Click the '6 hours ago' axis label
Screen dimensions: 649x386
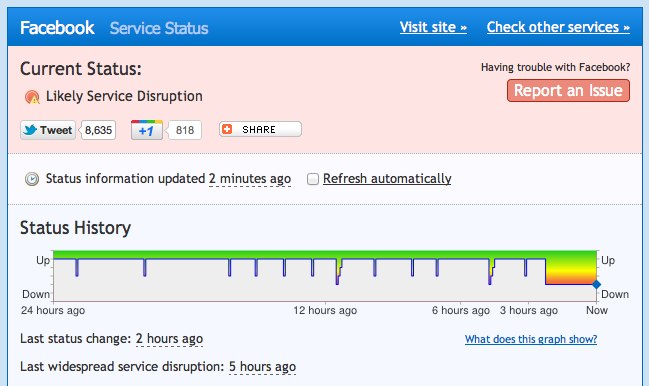tap(461, 310)
